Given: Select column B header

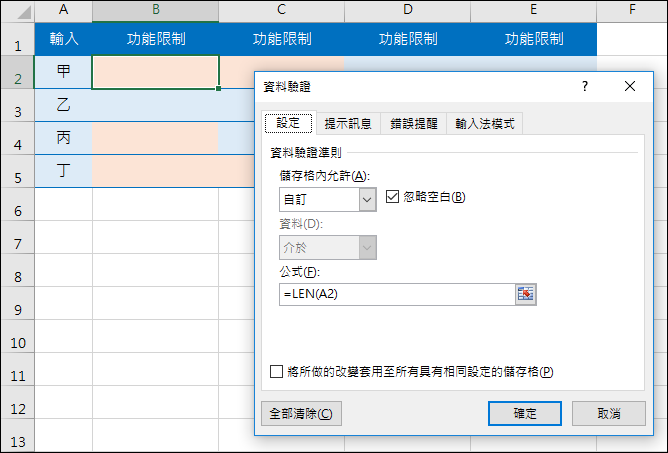Looking at the screenshot, I should (x=155, y=10).
